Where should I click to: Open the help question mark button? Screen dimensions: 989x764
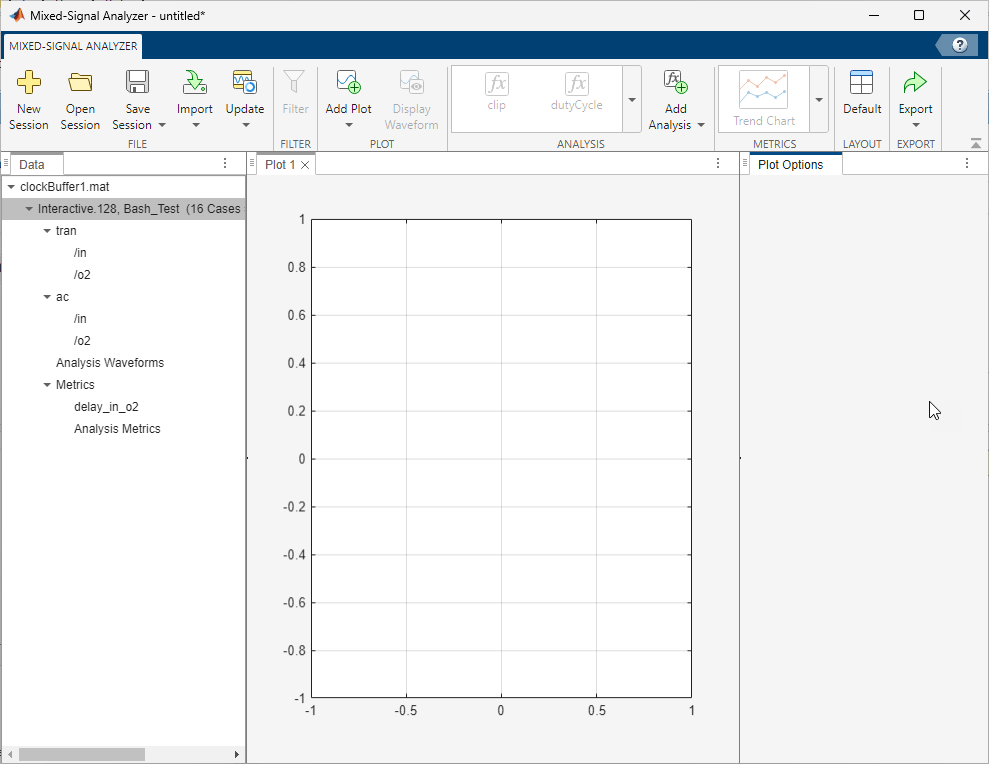coord(960,45)
